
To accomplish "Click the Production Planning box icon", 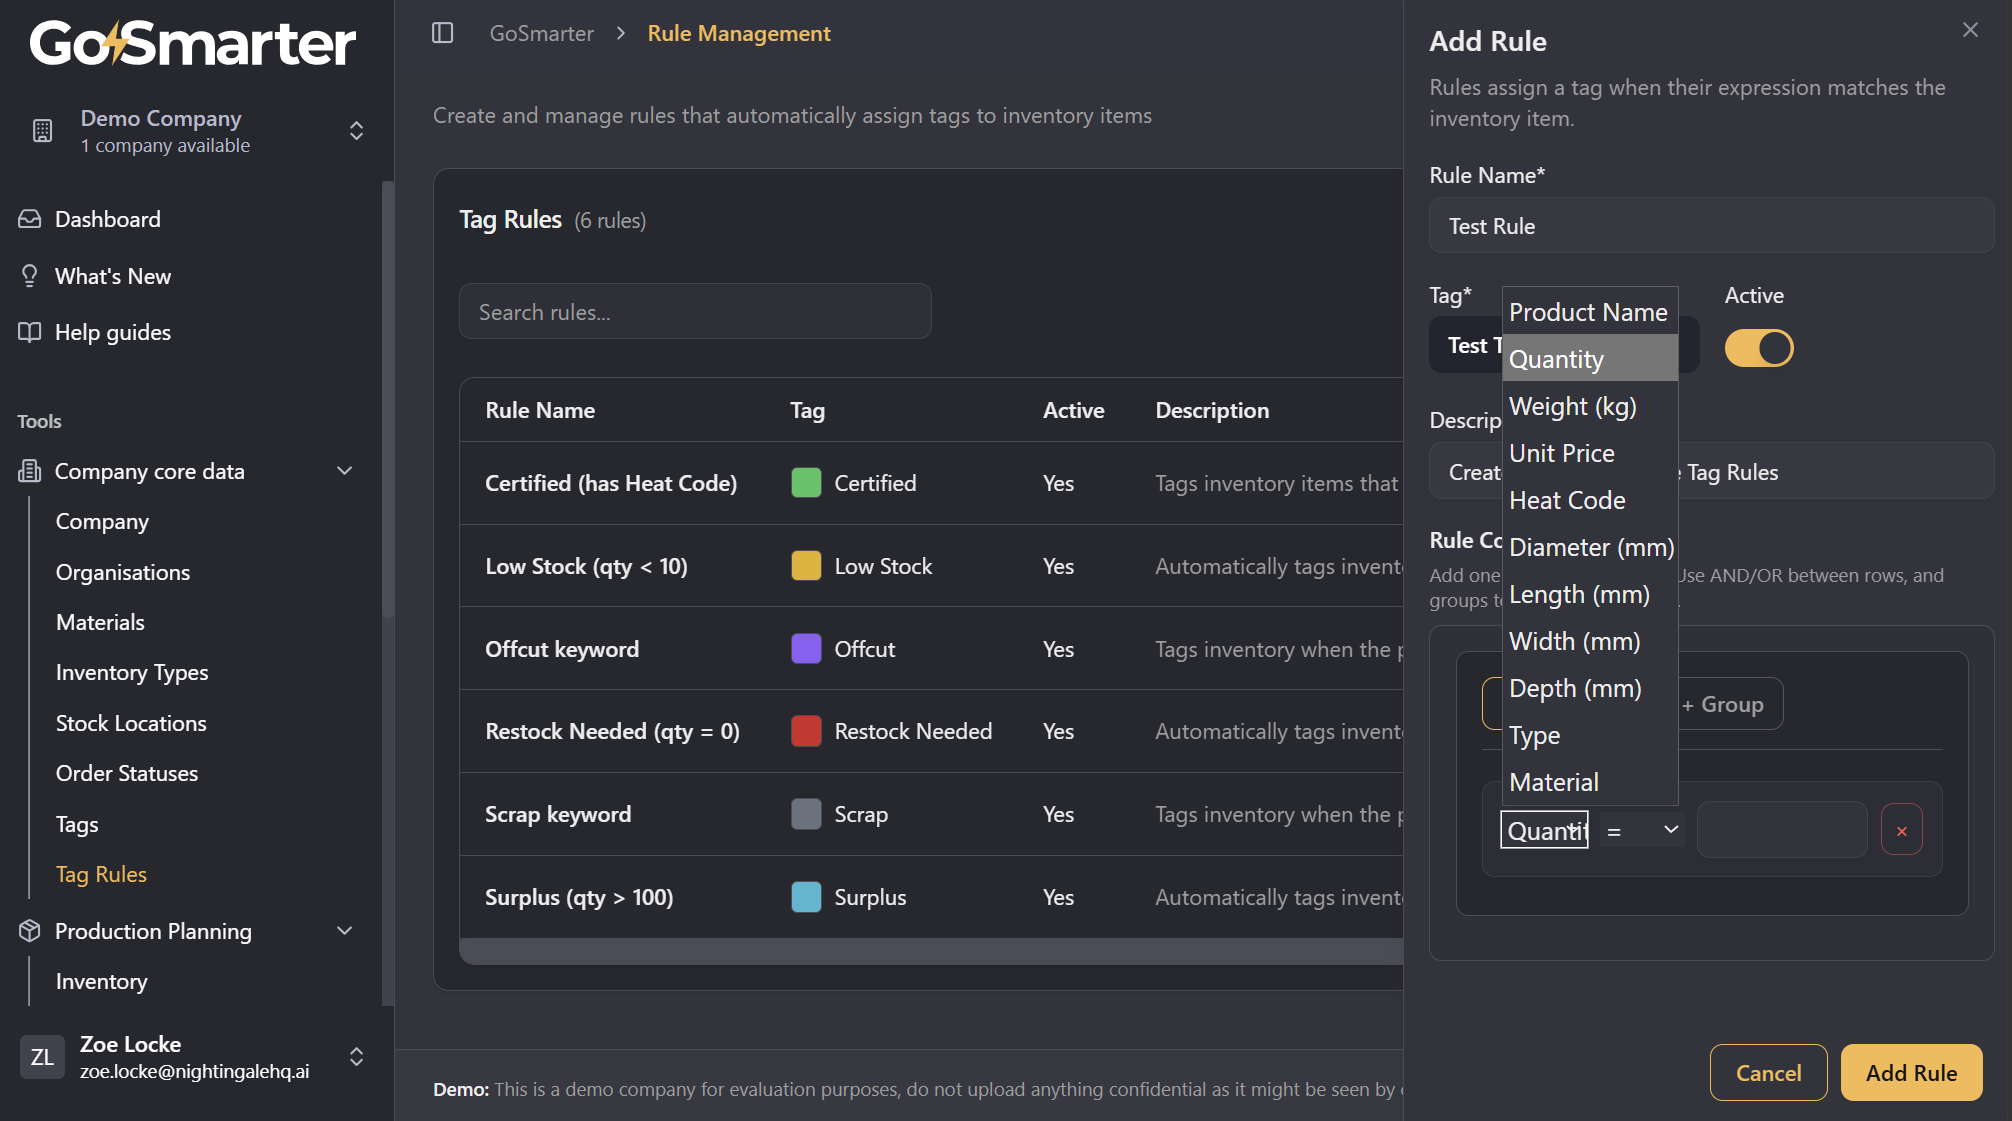I will click(x=30, y=931).
